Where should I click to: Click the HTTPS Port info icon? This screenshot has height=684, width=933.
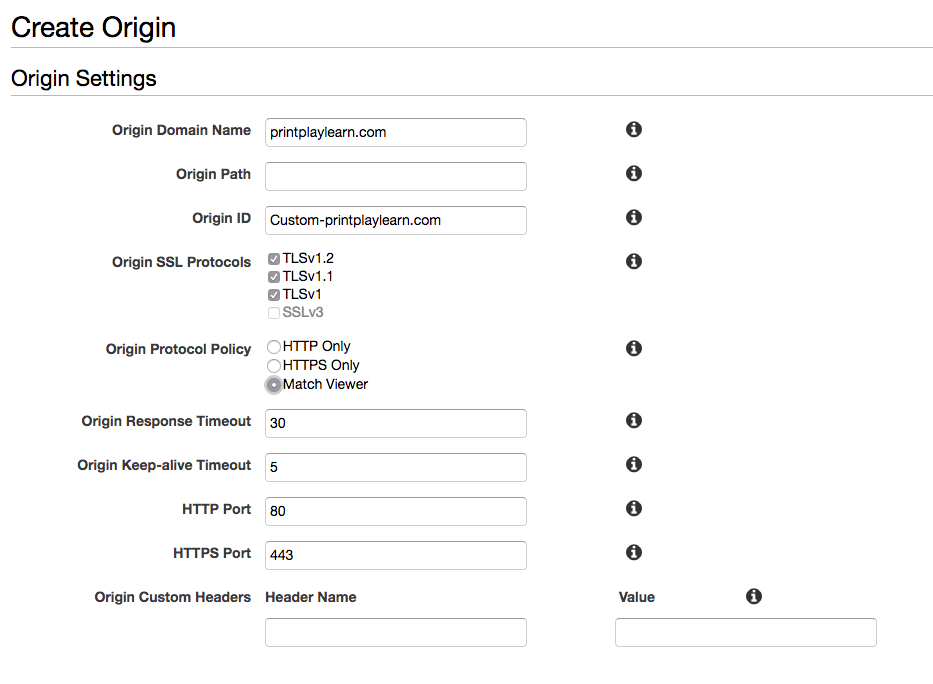634,552
